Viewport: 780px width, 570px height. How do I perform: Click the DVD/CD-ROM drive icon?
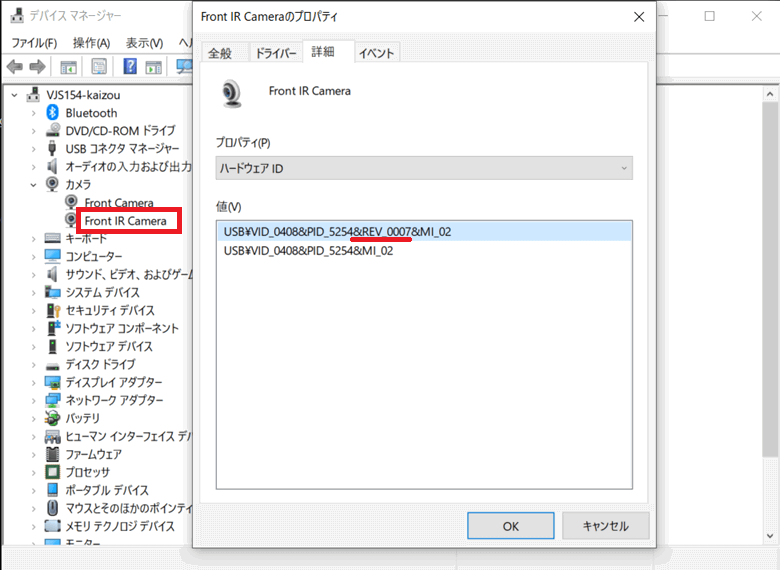click(x=54, y=131)
